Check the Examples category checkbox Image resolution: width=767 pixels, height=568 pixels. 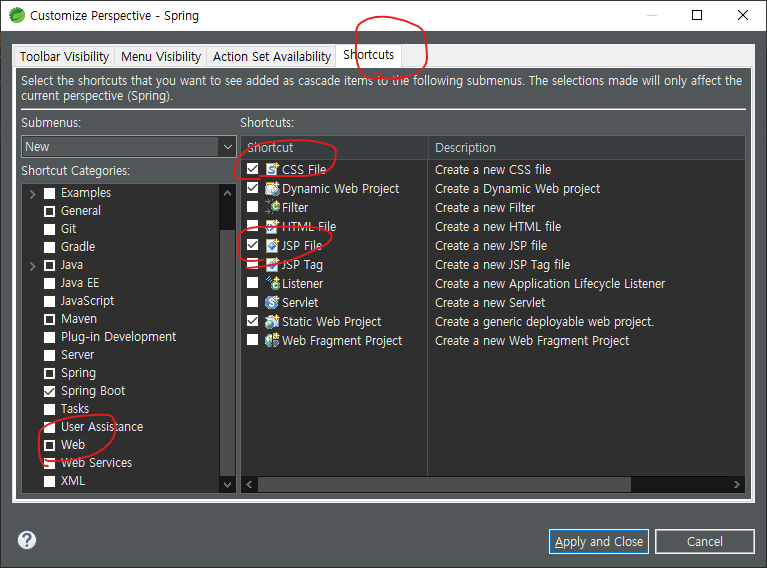[49, 193]
